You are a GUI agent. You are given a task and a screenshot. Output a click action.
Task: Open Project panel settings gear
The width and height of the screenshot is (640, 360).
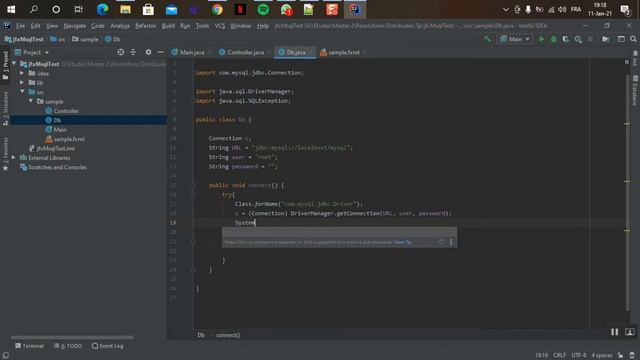[x=148, y=52]
